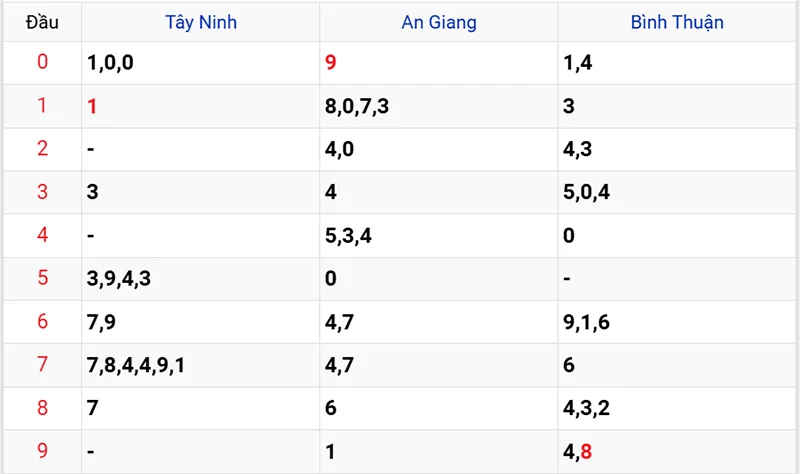Viewport: 800px width, 474px height.
Task: Select An Giang cell showing 8,0,7,3
Action: coord(357,106)
